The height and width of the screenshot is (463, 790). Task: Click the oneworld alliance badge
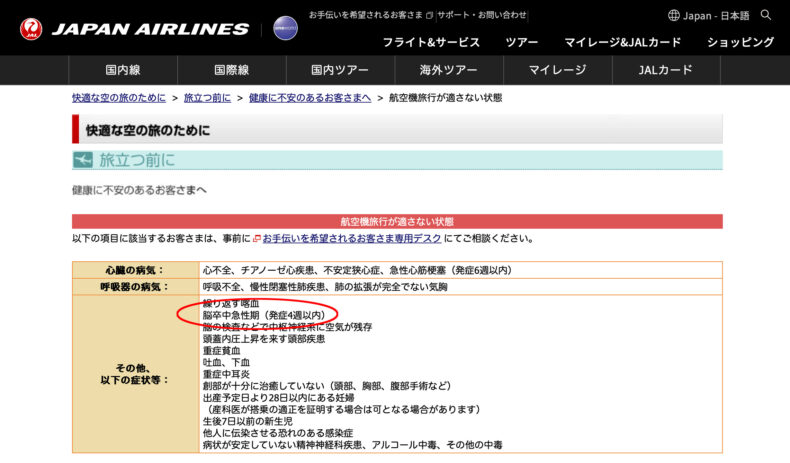pos(285,28)
